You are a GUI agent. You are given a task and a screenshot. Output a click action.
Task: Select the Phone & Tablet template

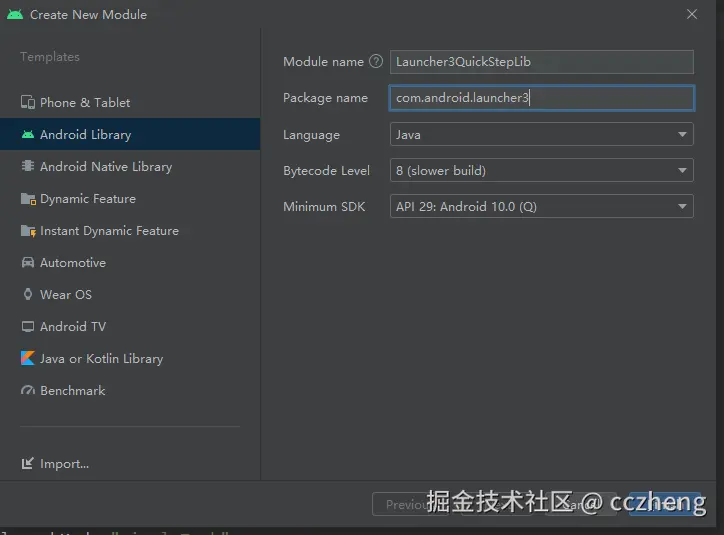[x=130, y=102]
